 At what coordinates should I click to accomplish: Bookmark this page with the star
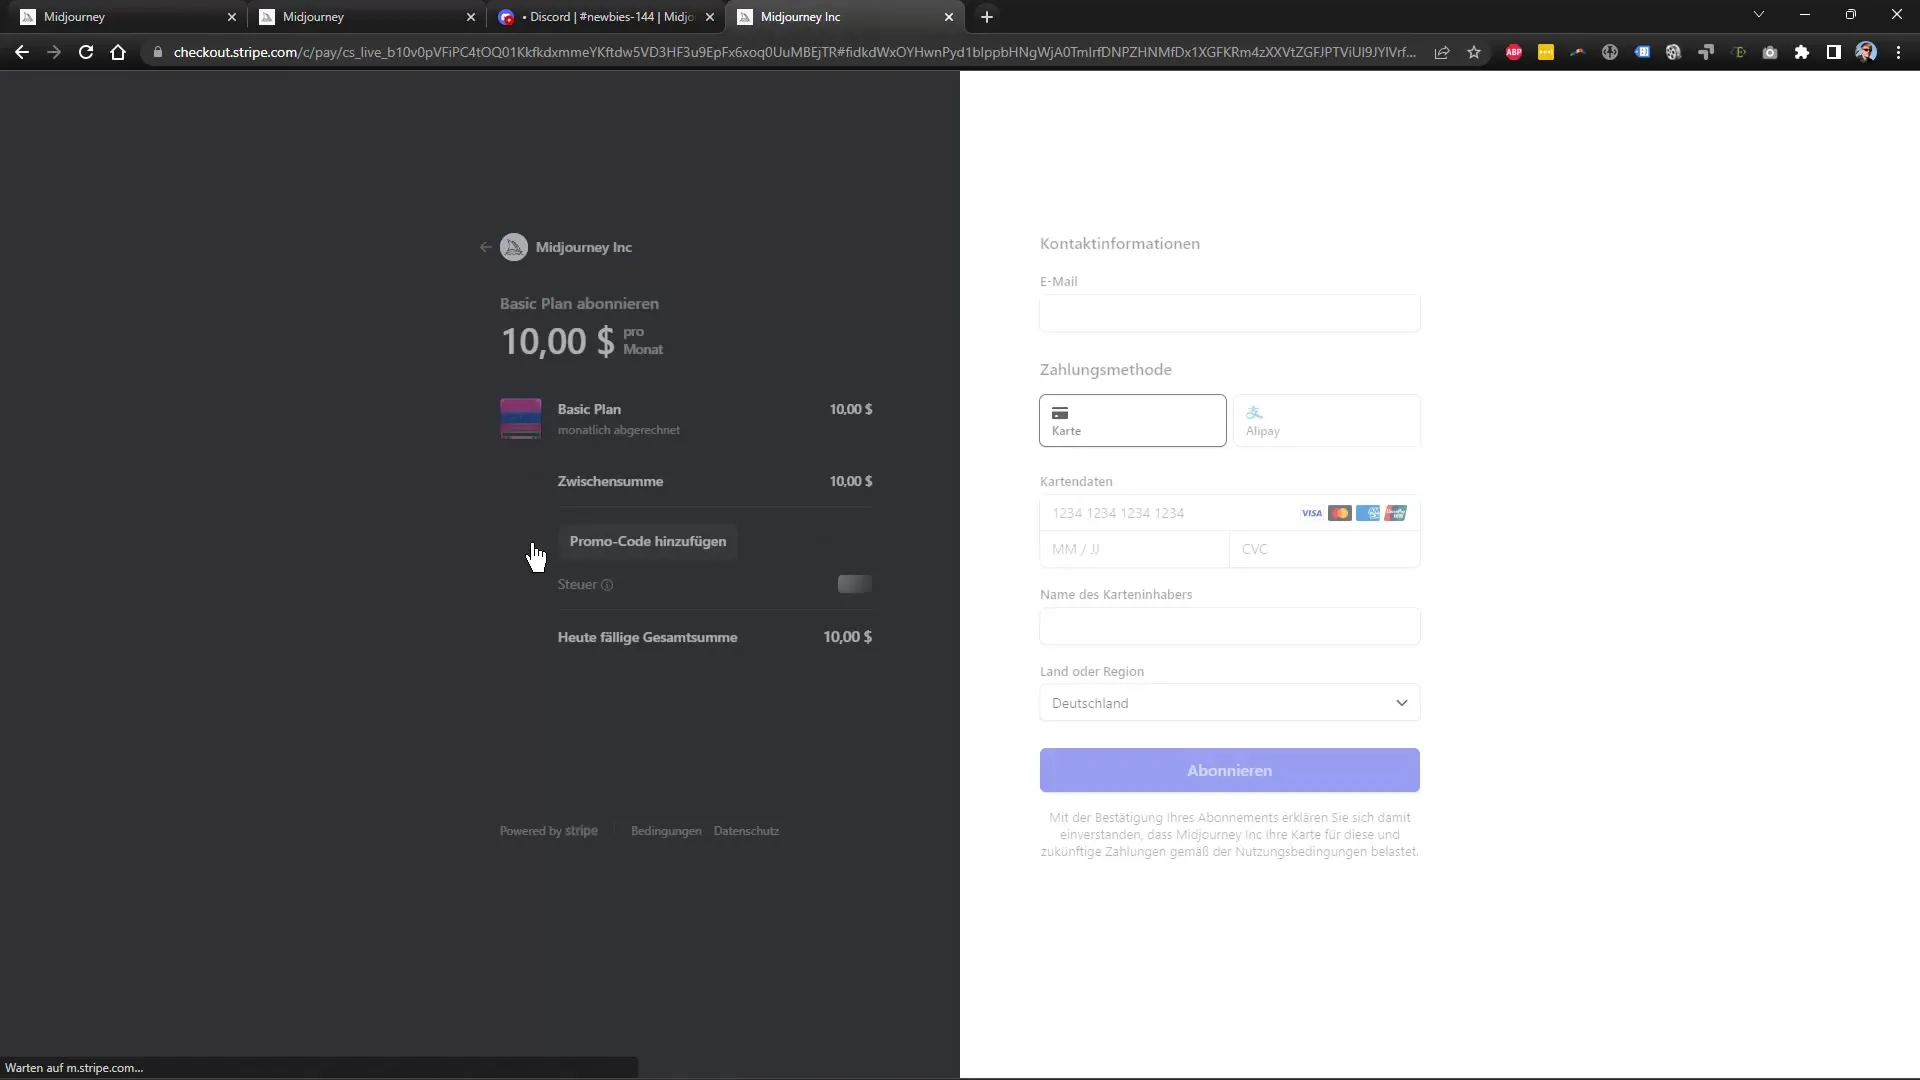coord(1474,52)
